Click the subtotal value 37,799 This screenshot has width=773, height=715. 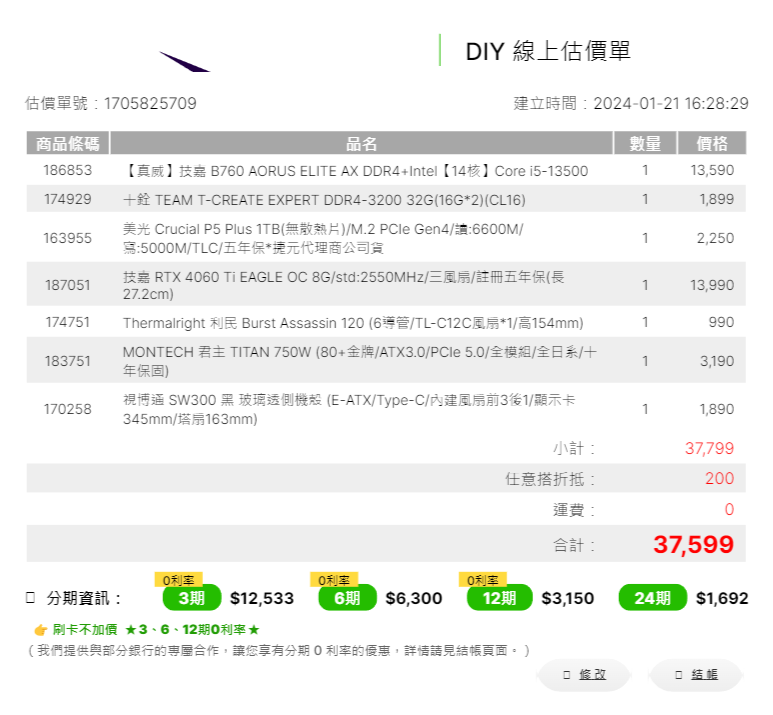(x=709, y=448)
